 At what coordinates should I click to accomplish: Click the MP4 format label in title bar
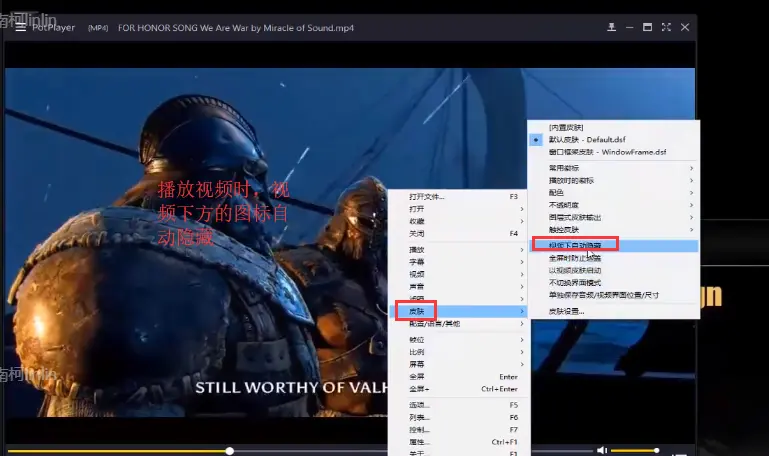pos(98,28)
